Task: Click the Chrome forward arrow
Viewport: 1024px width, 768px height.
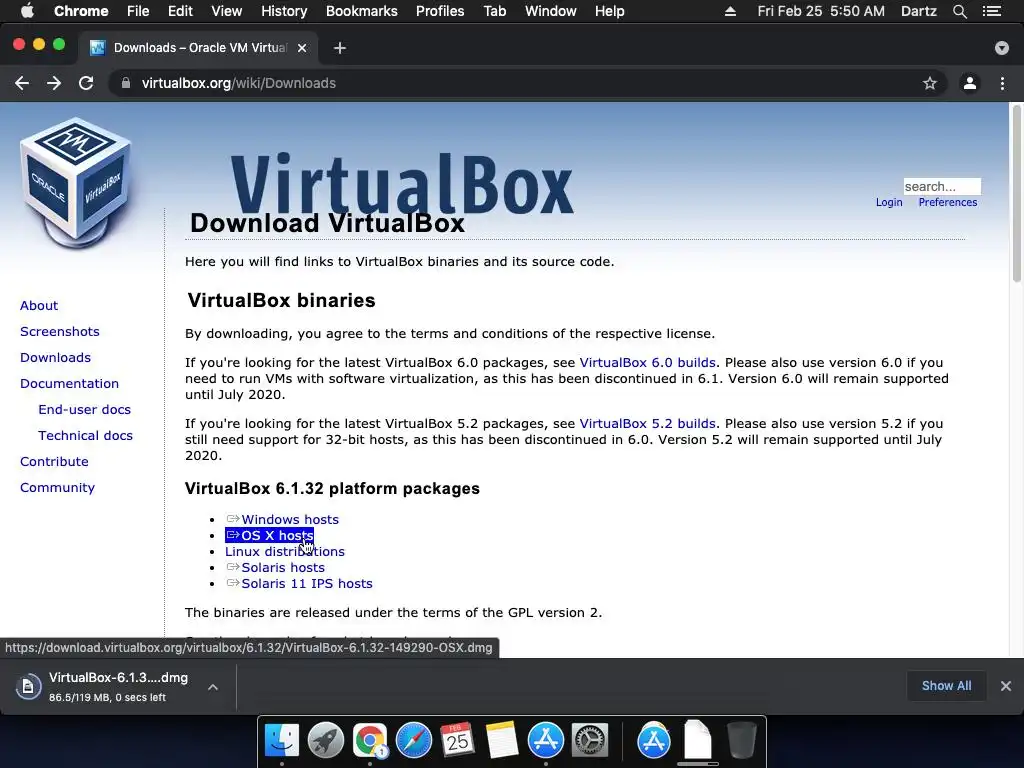Action: (x=54, y=83)
